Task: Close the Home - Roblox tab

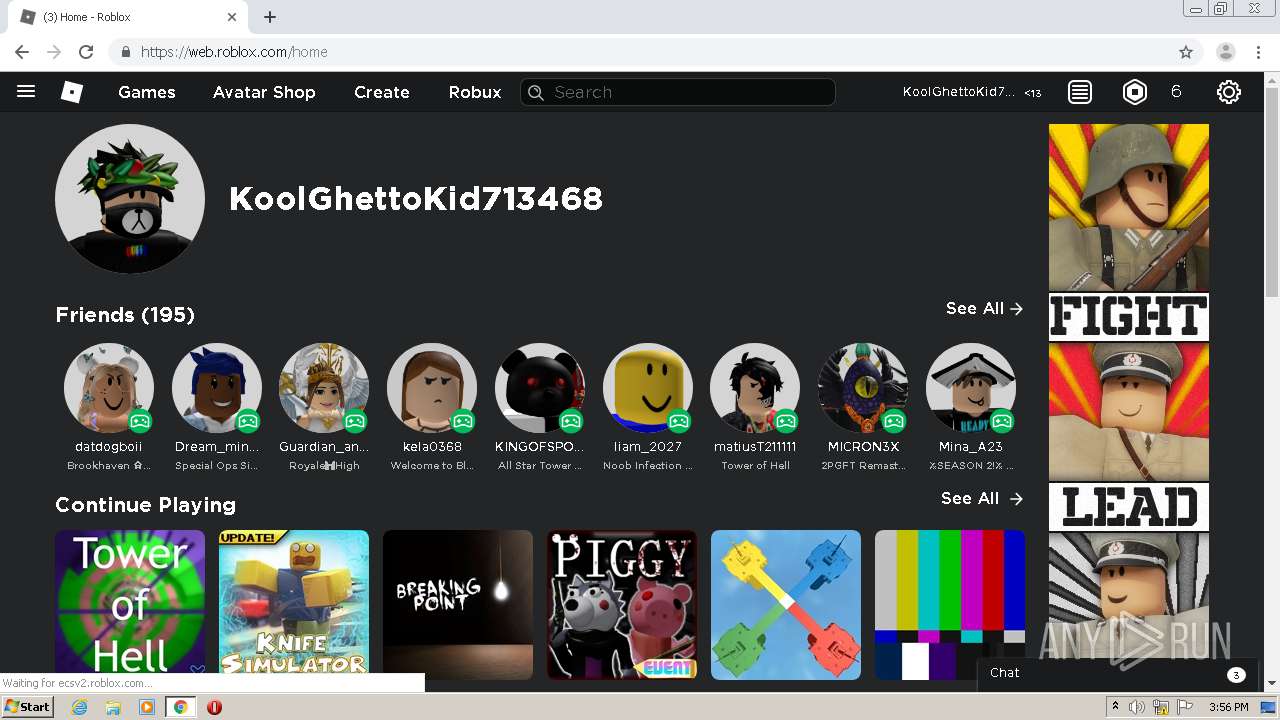Action: [x=232, y=17]
